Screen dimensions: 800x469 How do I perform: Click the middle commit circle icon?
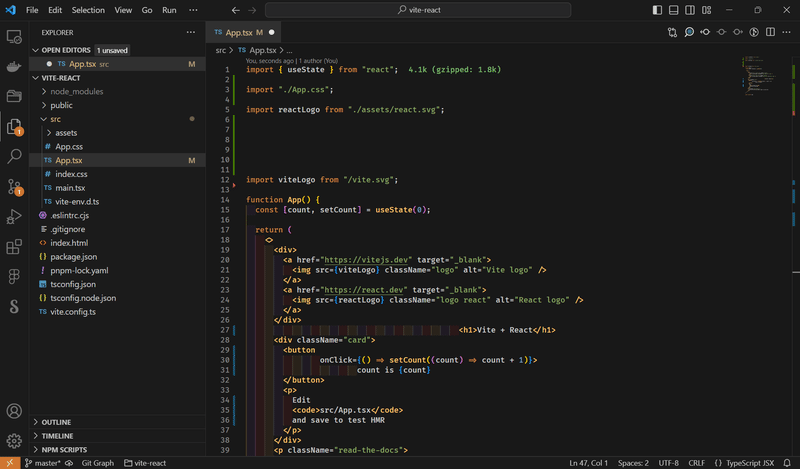721,32
